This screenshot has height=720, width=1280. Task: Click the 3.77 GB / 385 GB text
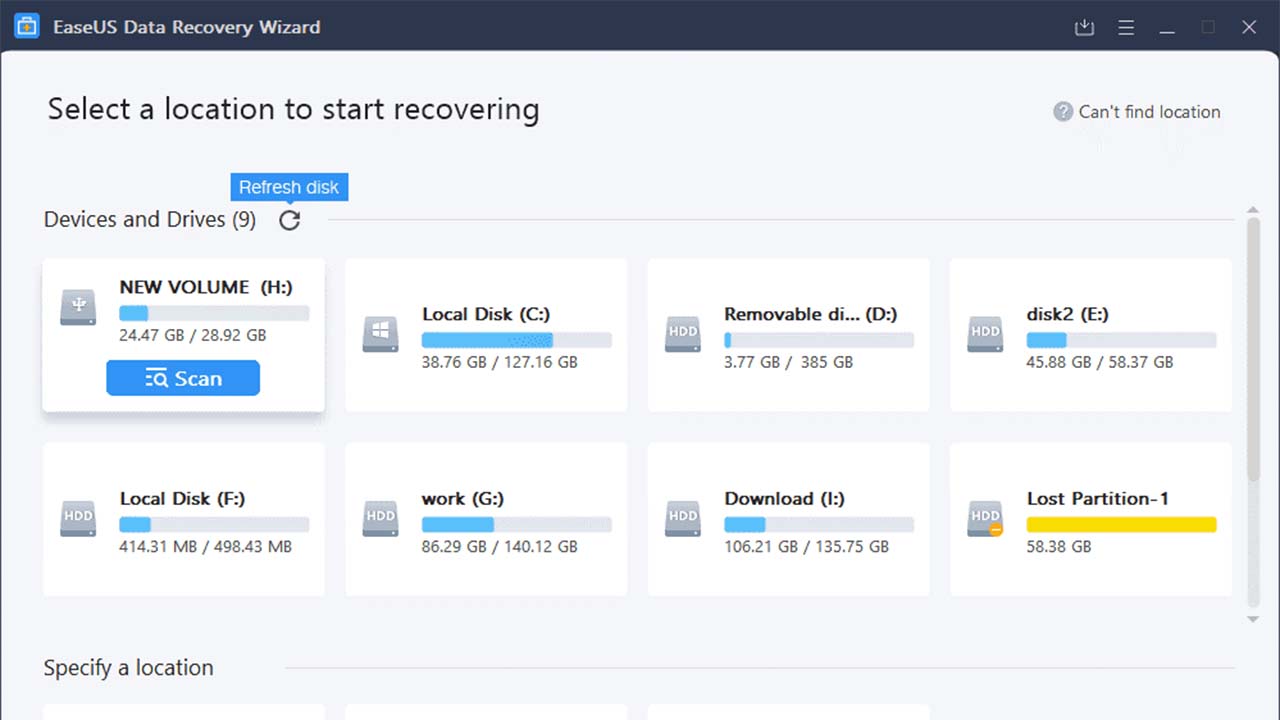point(789,362)
